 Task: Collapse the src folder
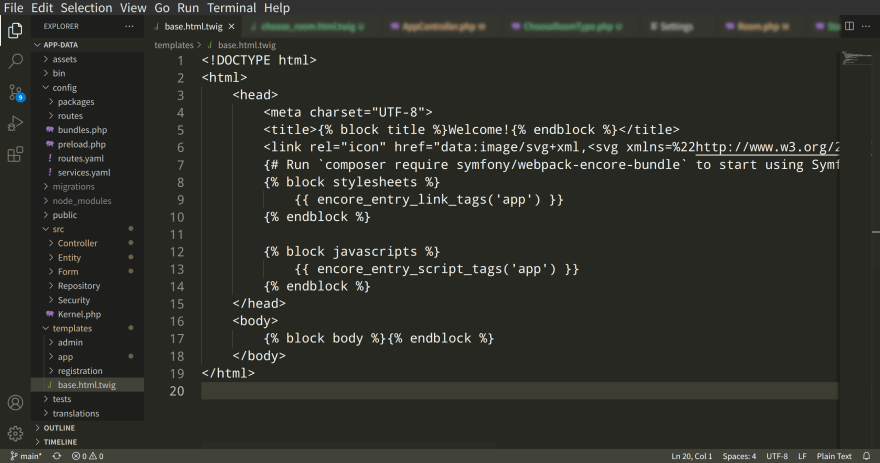pyautogui.click(x=58, y=229)
